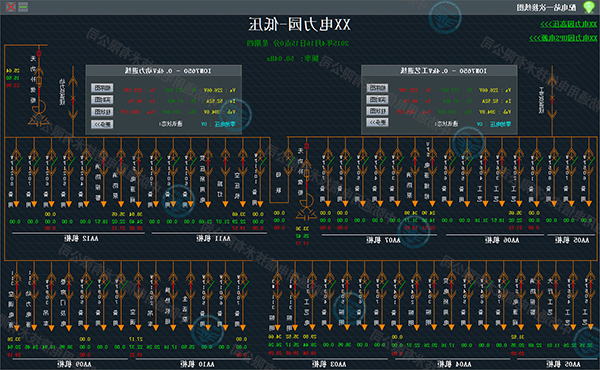Select the 空压机 feeder breaker symbol
This screenshot has width=600, height=370.
tap(243, 163)
